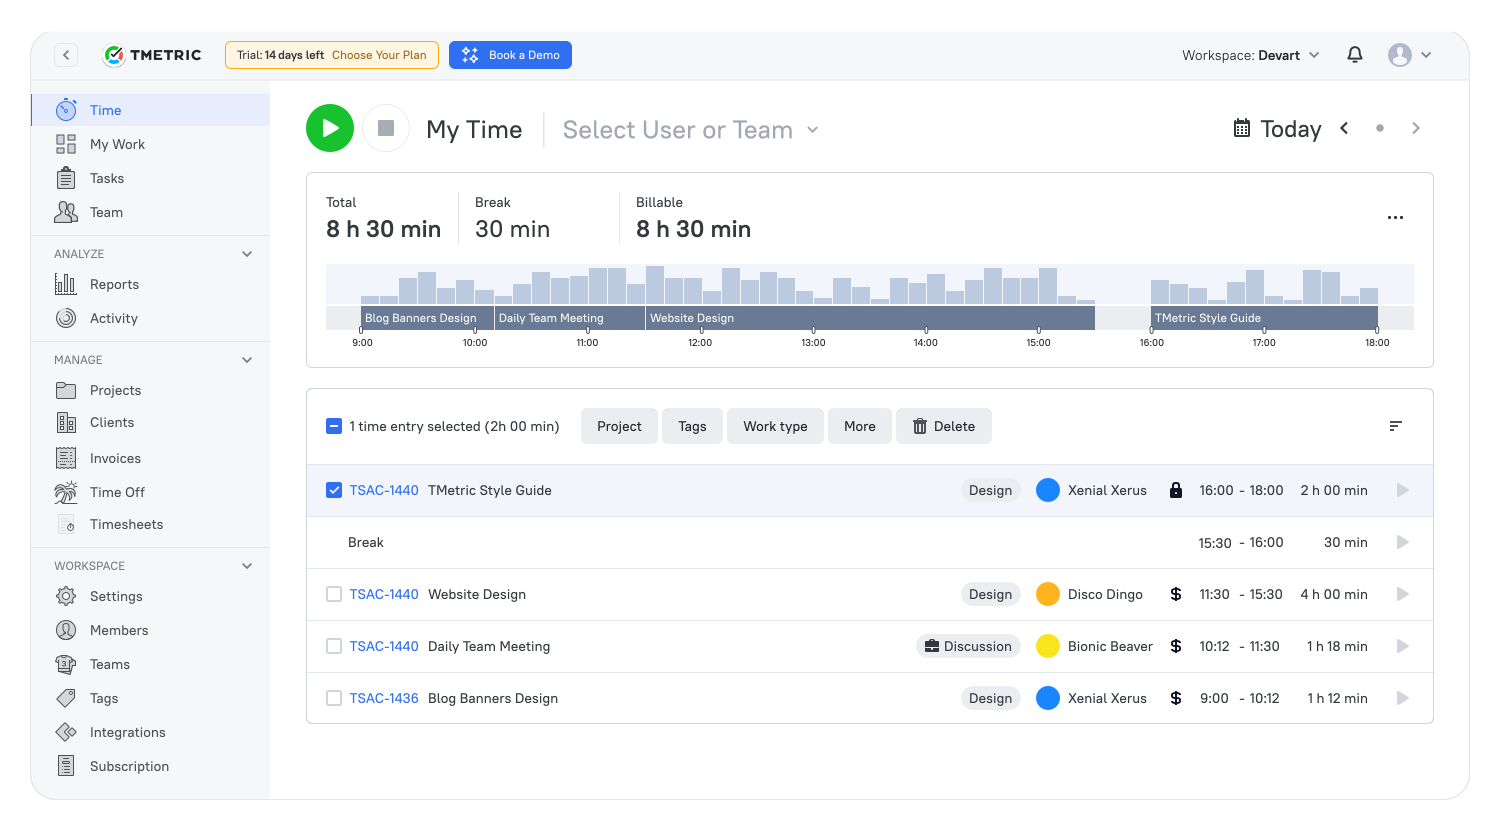Click the sort entries icon
Screen dimensions: 1500x830
[1396, 426]
